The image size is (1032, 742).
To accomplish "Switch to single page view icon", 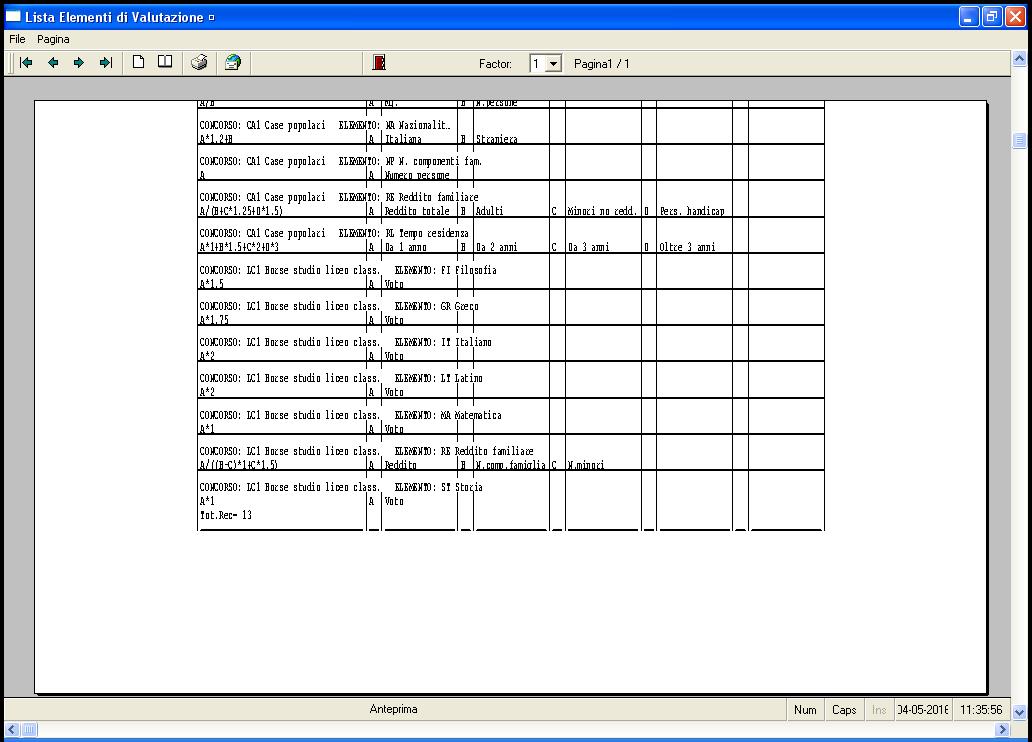I will click(138, 63).
